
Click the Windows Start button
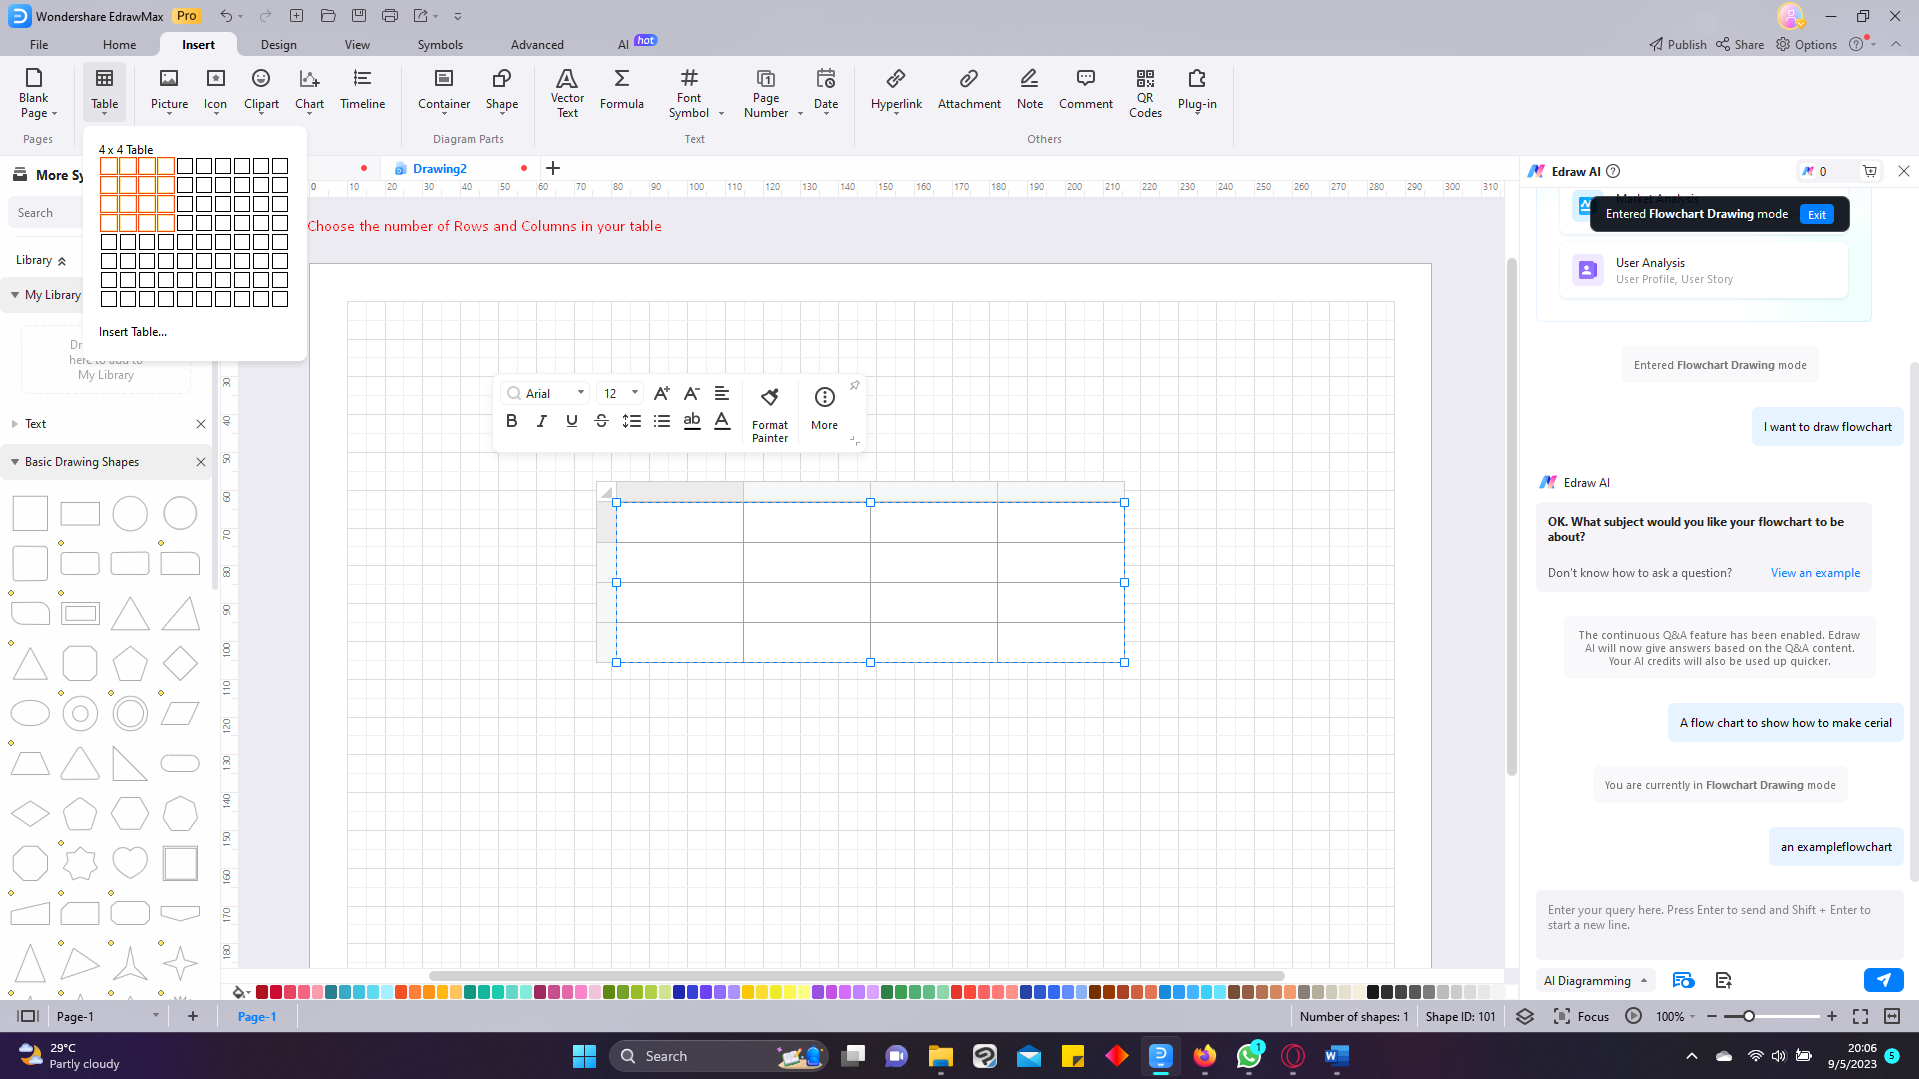pyautogui.click(x=584, y=1055)
